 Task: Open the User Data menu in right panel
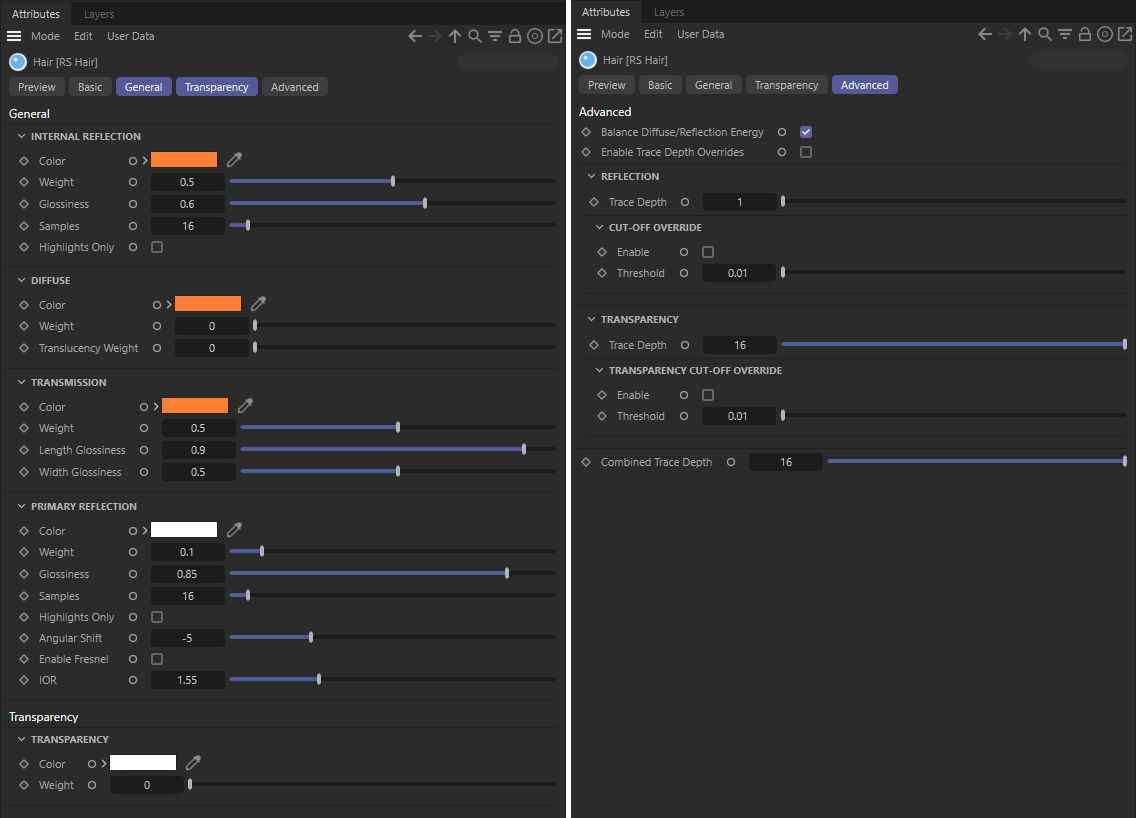click(x=700, y=34)
